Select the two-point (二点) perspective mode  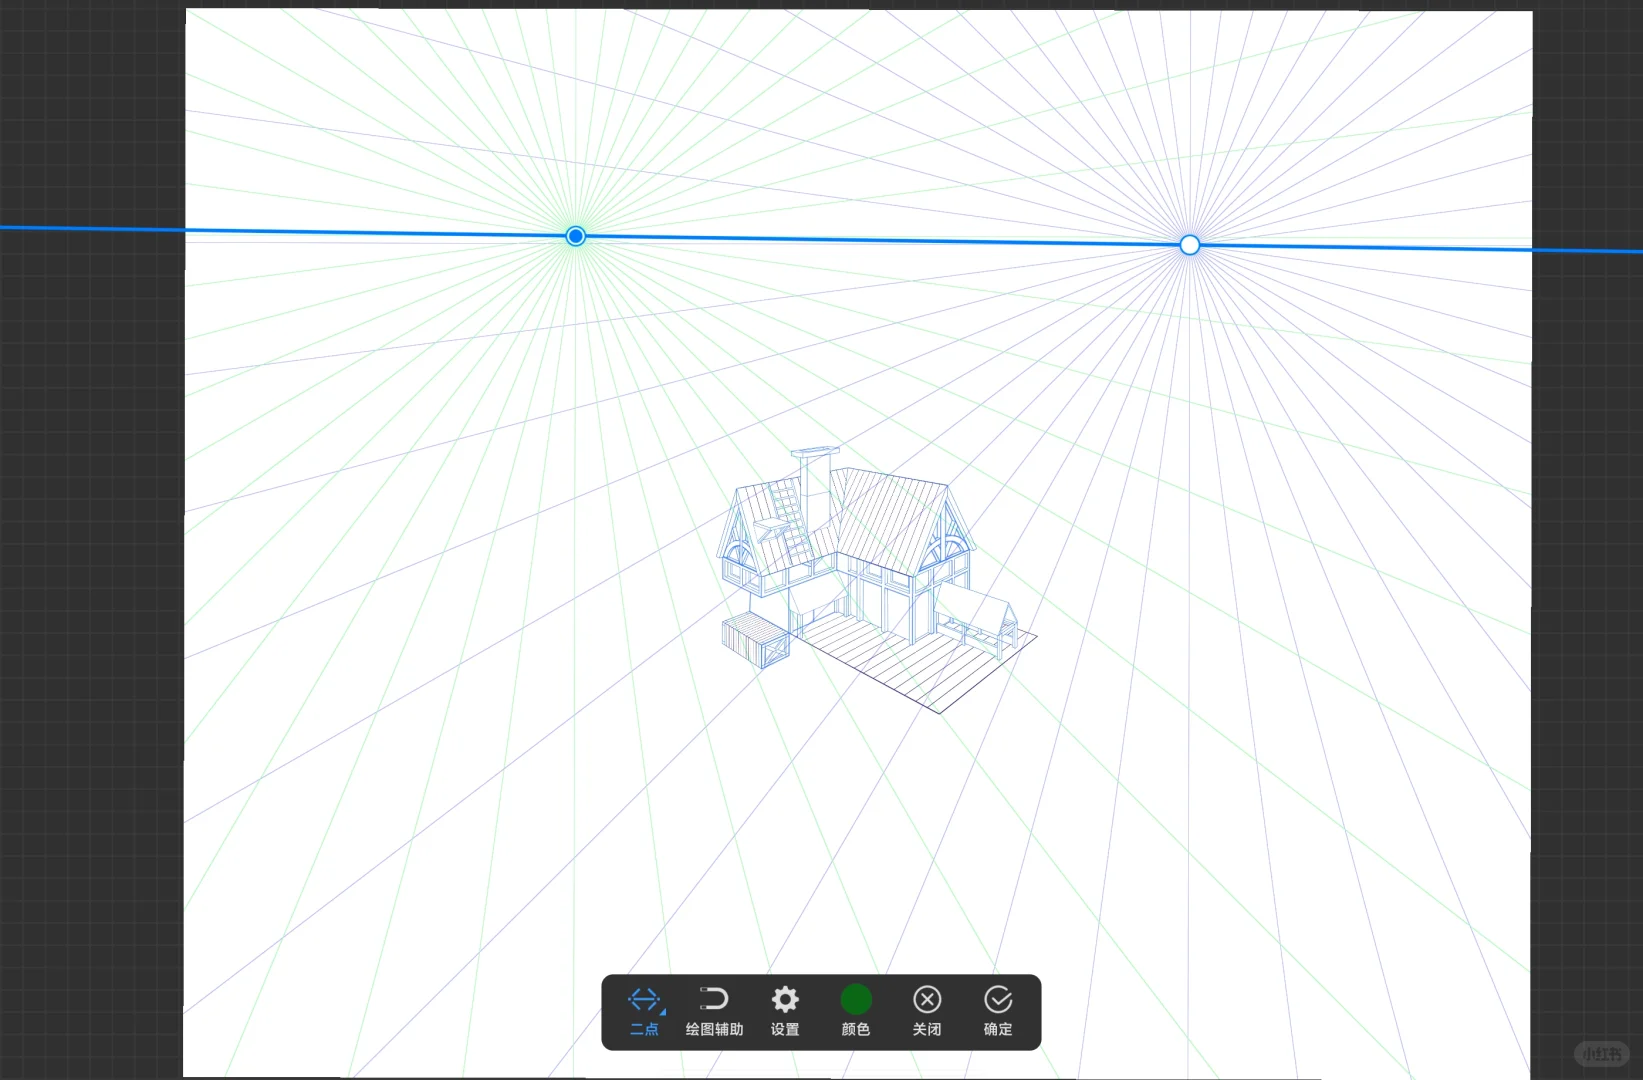[645, 1011]
